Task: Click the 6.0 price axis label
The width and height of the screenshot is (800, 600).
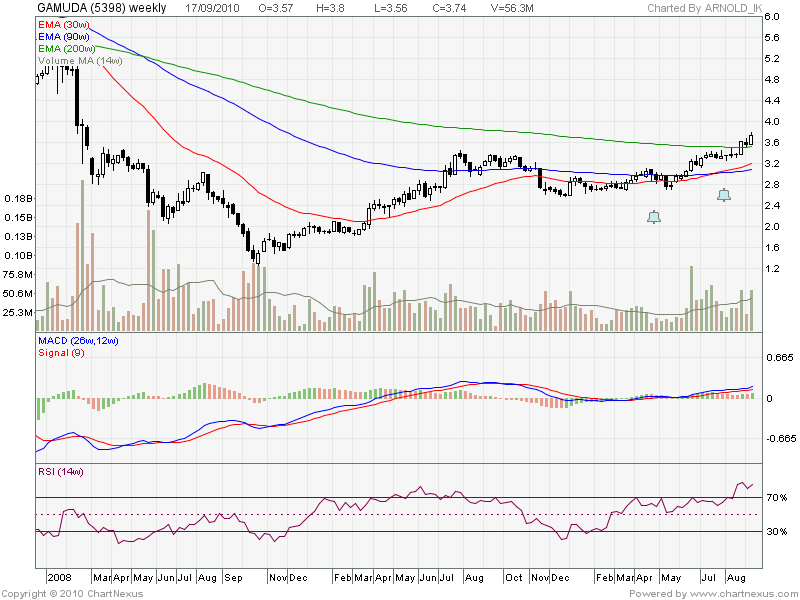Action: tap(772, 17)
